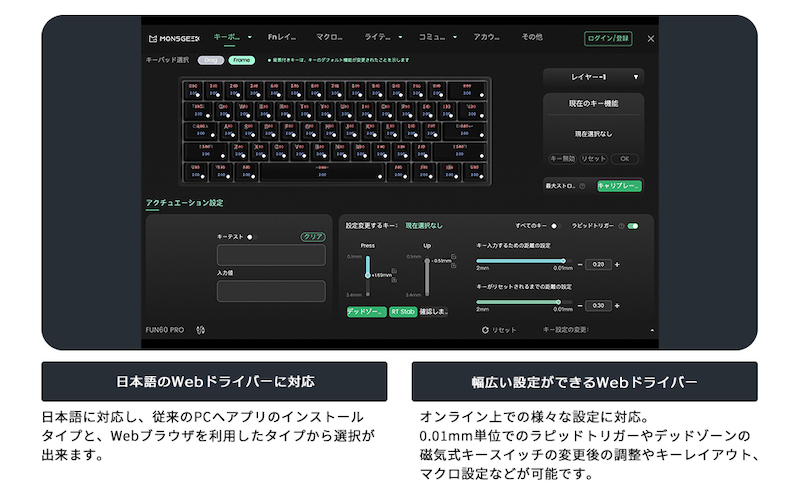
Task: Click the device icon beside FUN60 PRO
Action: (201, 329)
